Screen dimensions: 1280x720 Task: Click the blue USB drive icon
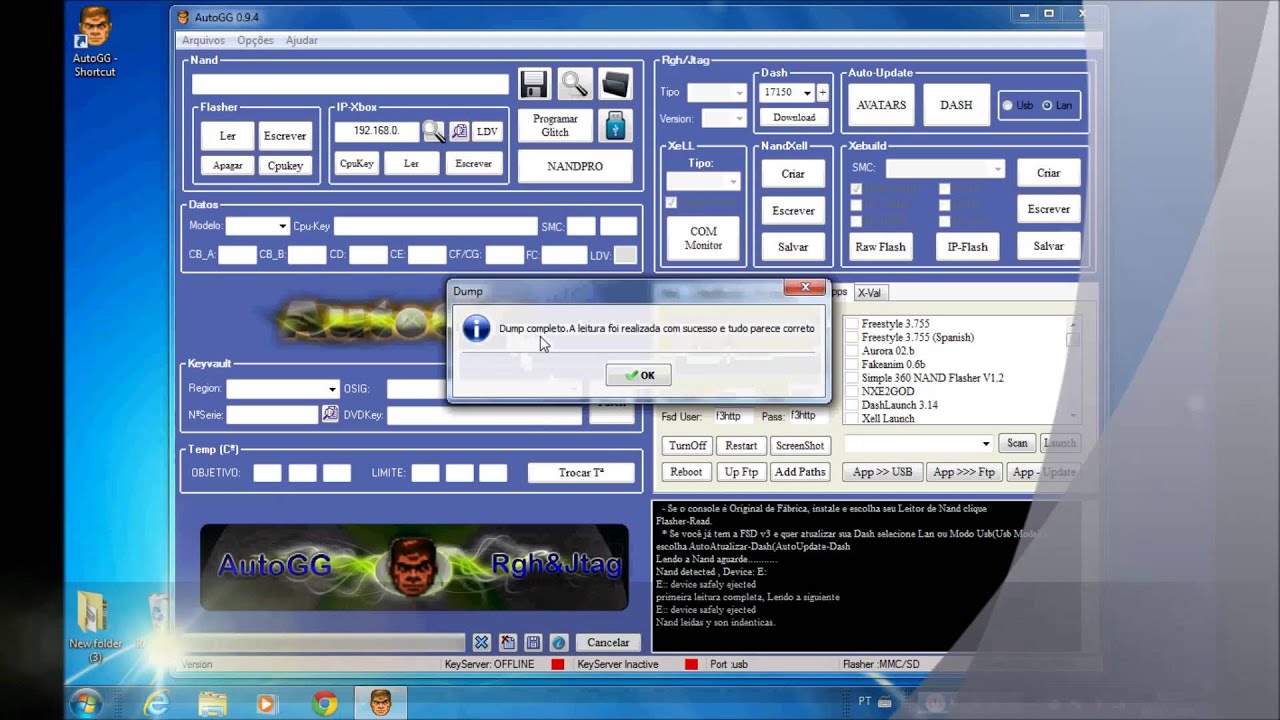tap(615, 126)
